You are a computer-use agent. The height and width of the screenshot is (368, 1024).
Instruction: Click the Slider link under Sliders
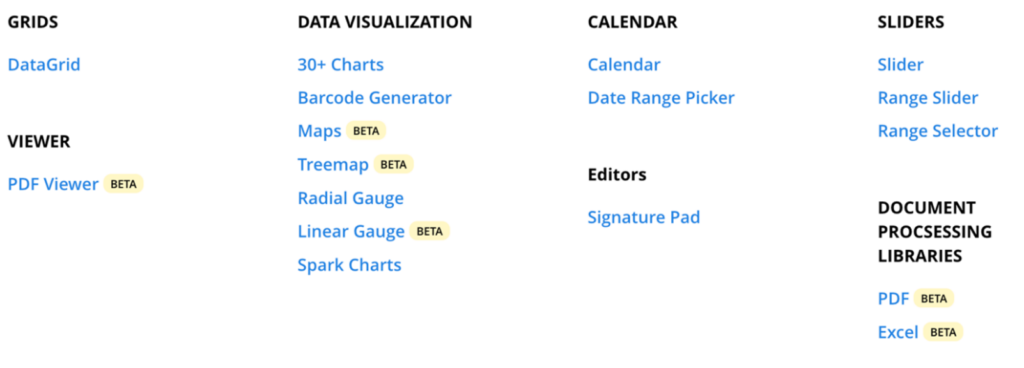coord(901,65)
